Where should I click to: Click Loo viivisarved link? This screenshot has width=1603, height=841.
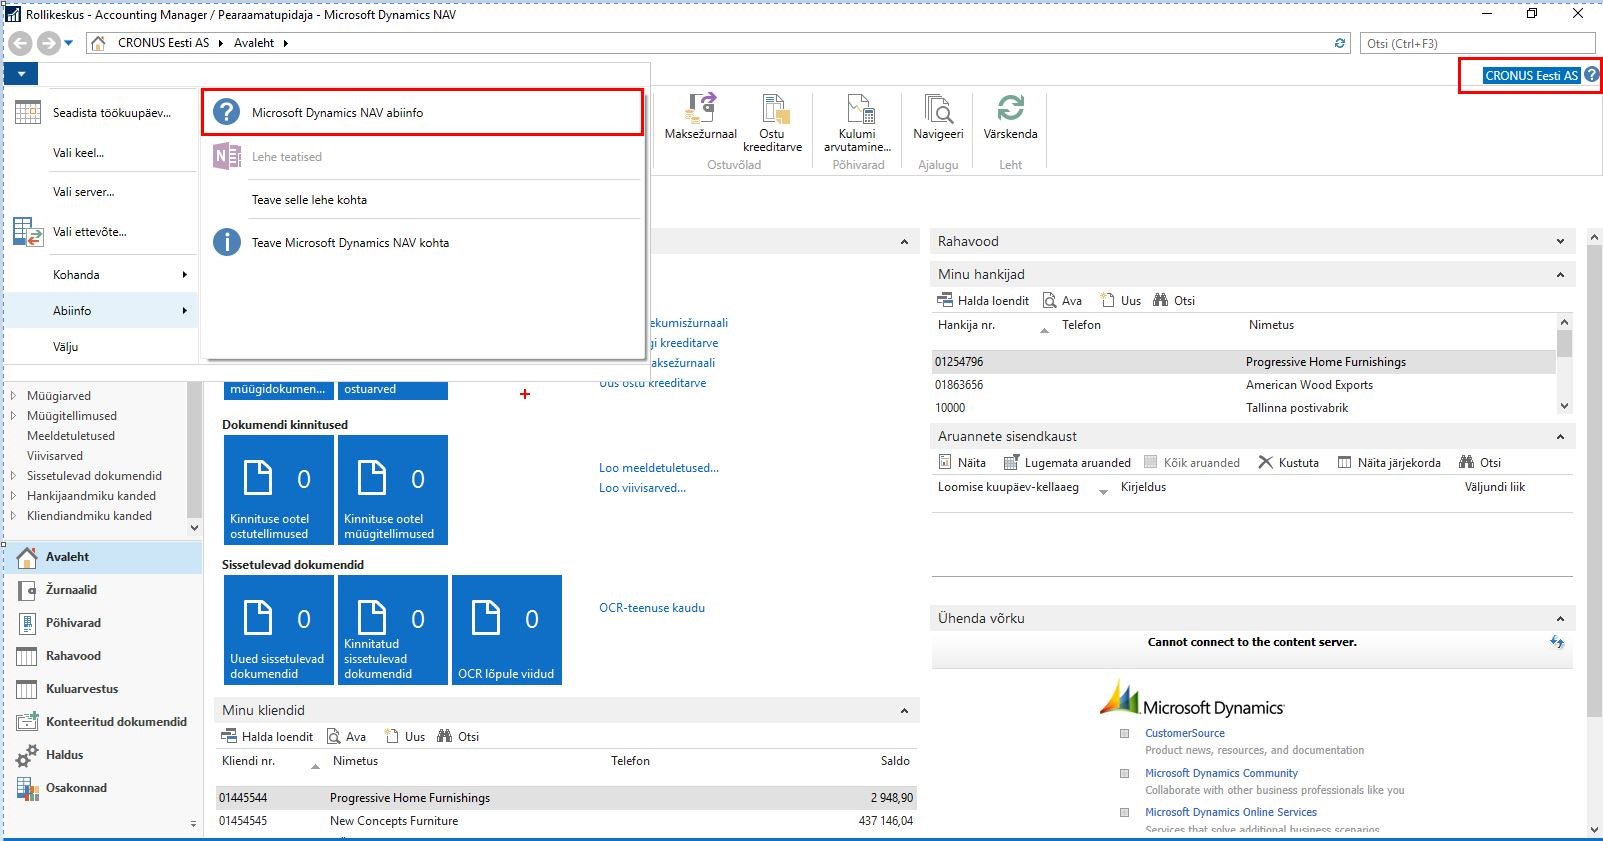[x=642, y=488]
